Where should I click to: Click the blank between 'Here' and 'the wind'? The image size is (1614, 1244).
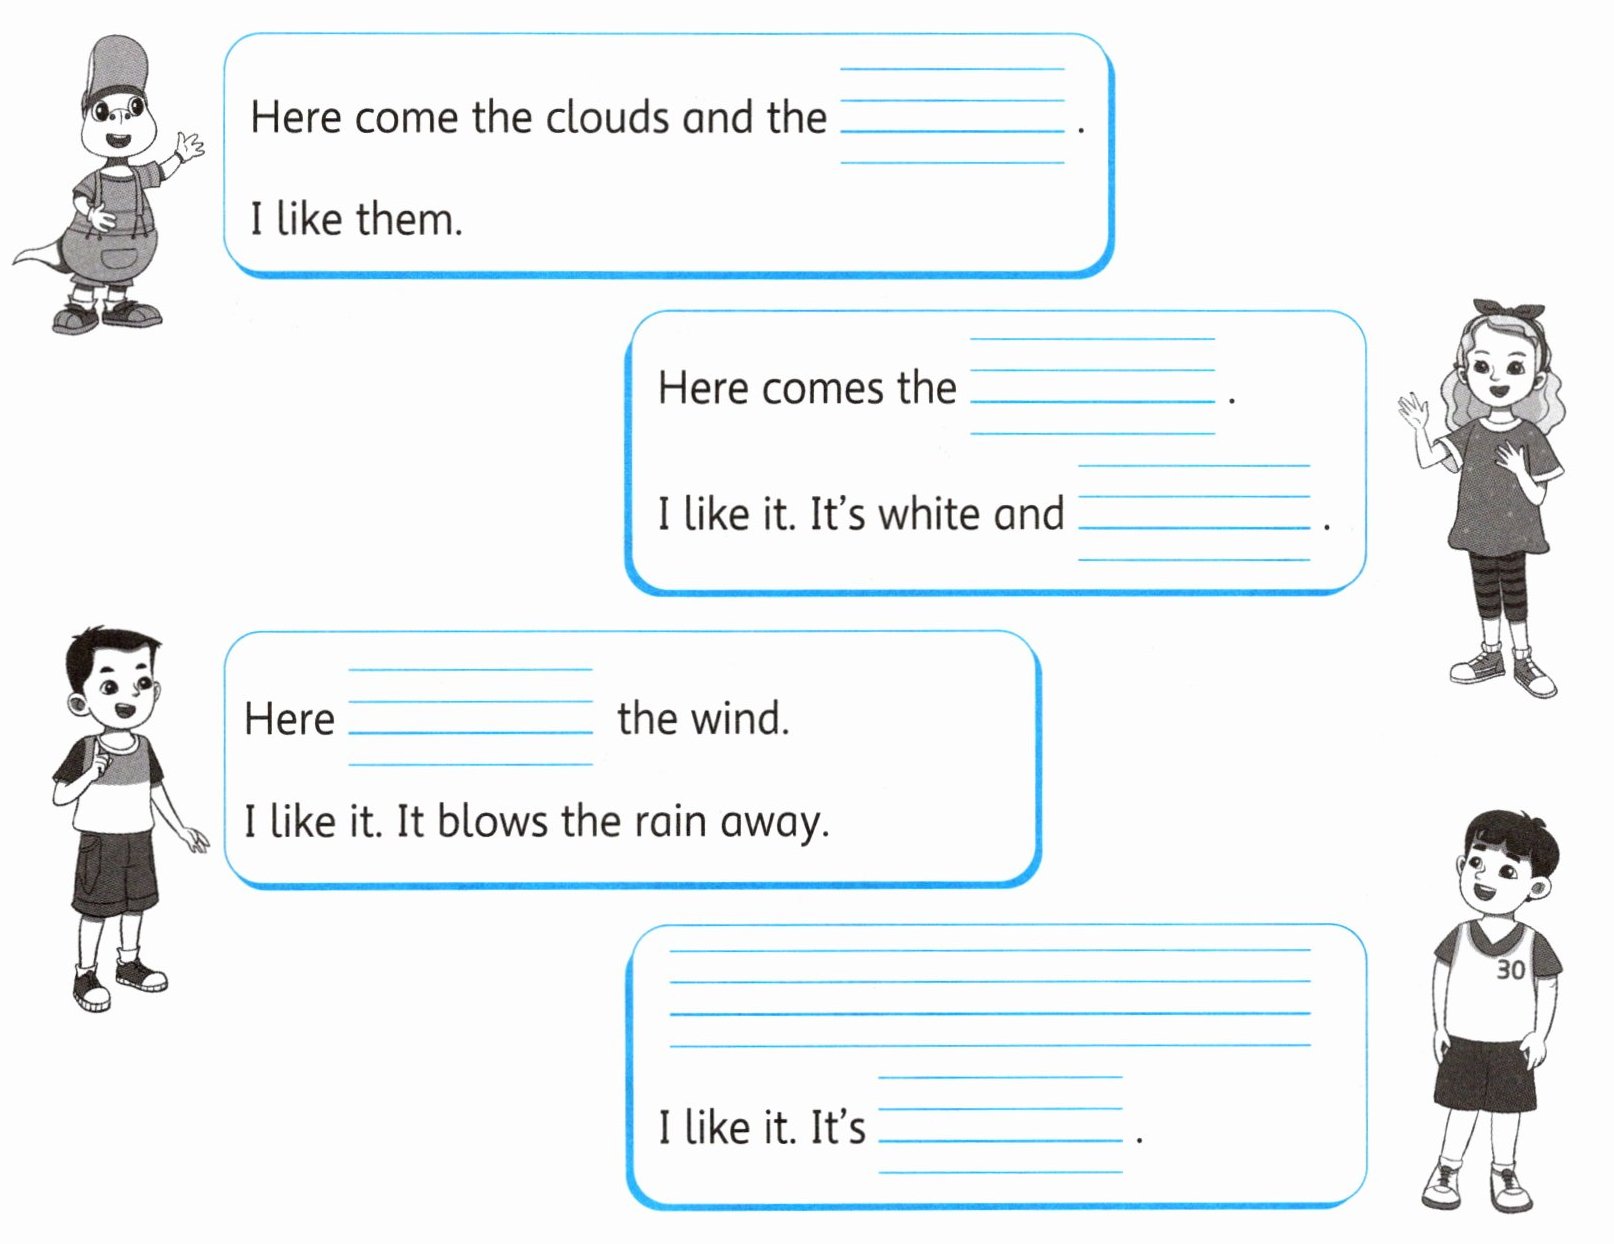[470, 717]
